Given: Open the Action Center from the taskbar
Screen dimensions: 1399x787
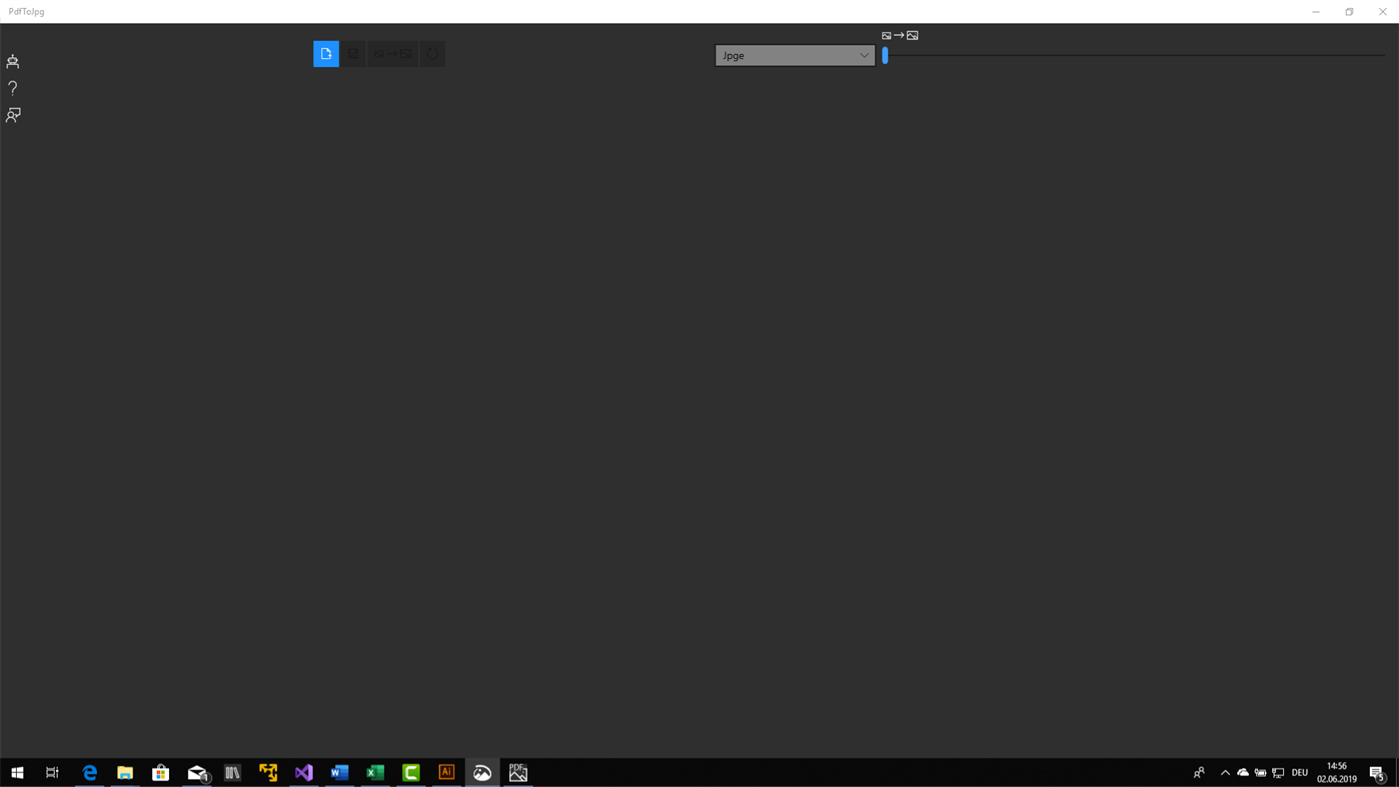Looking at the screenshot, I should pos(1377,771).
